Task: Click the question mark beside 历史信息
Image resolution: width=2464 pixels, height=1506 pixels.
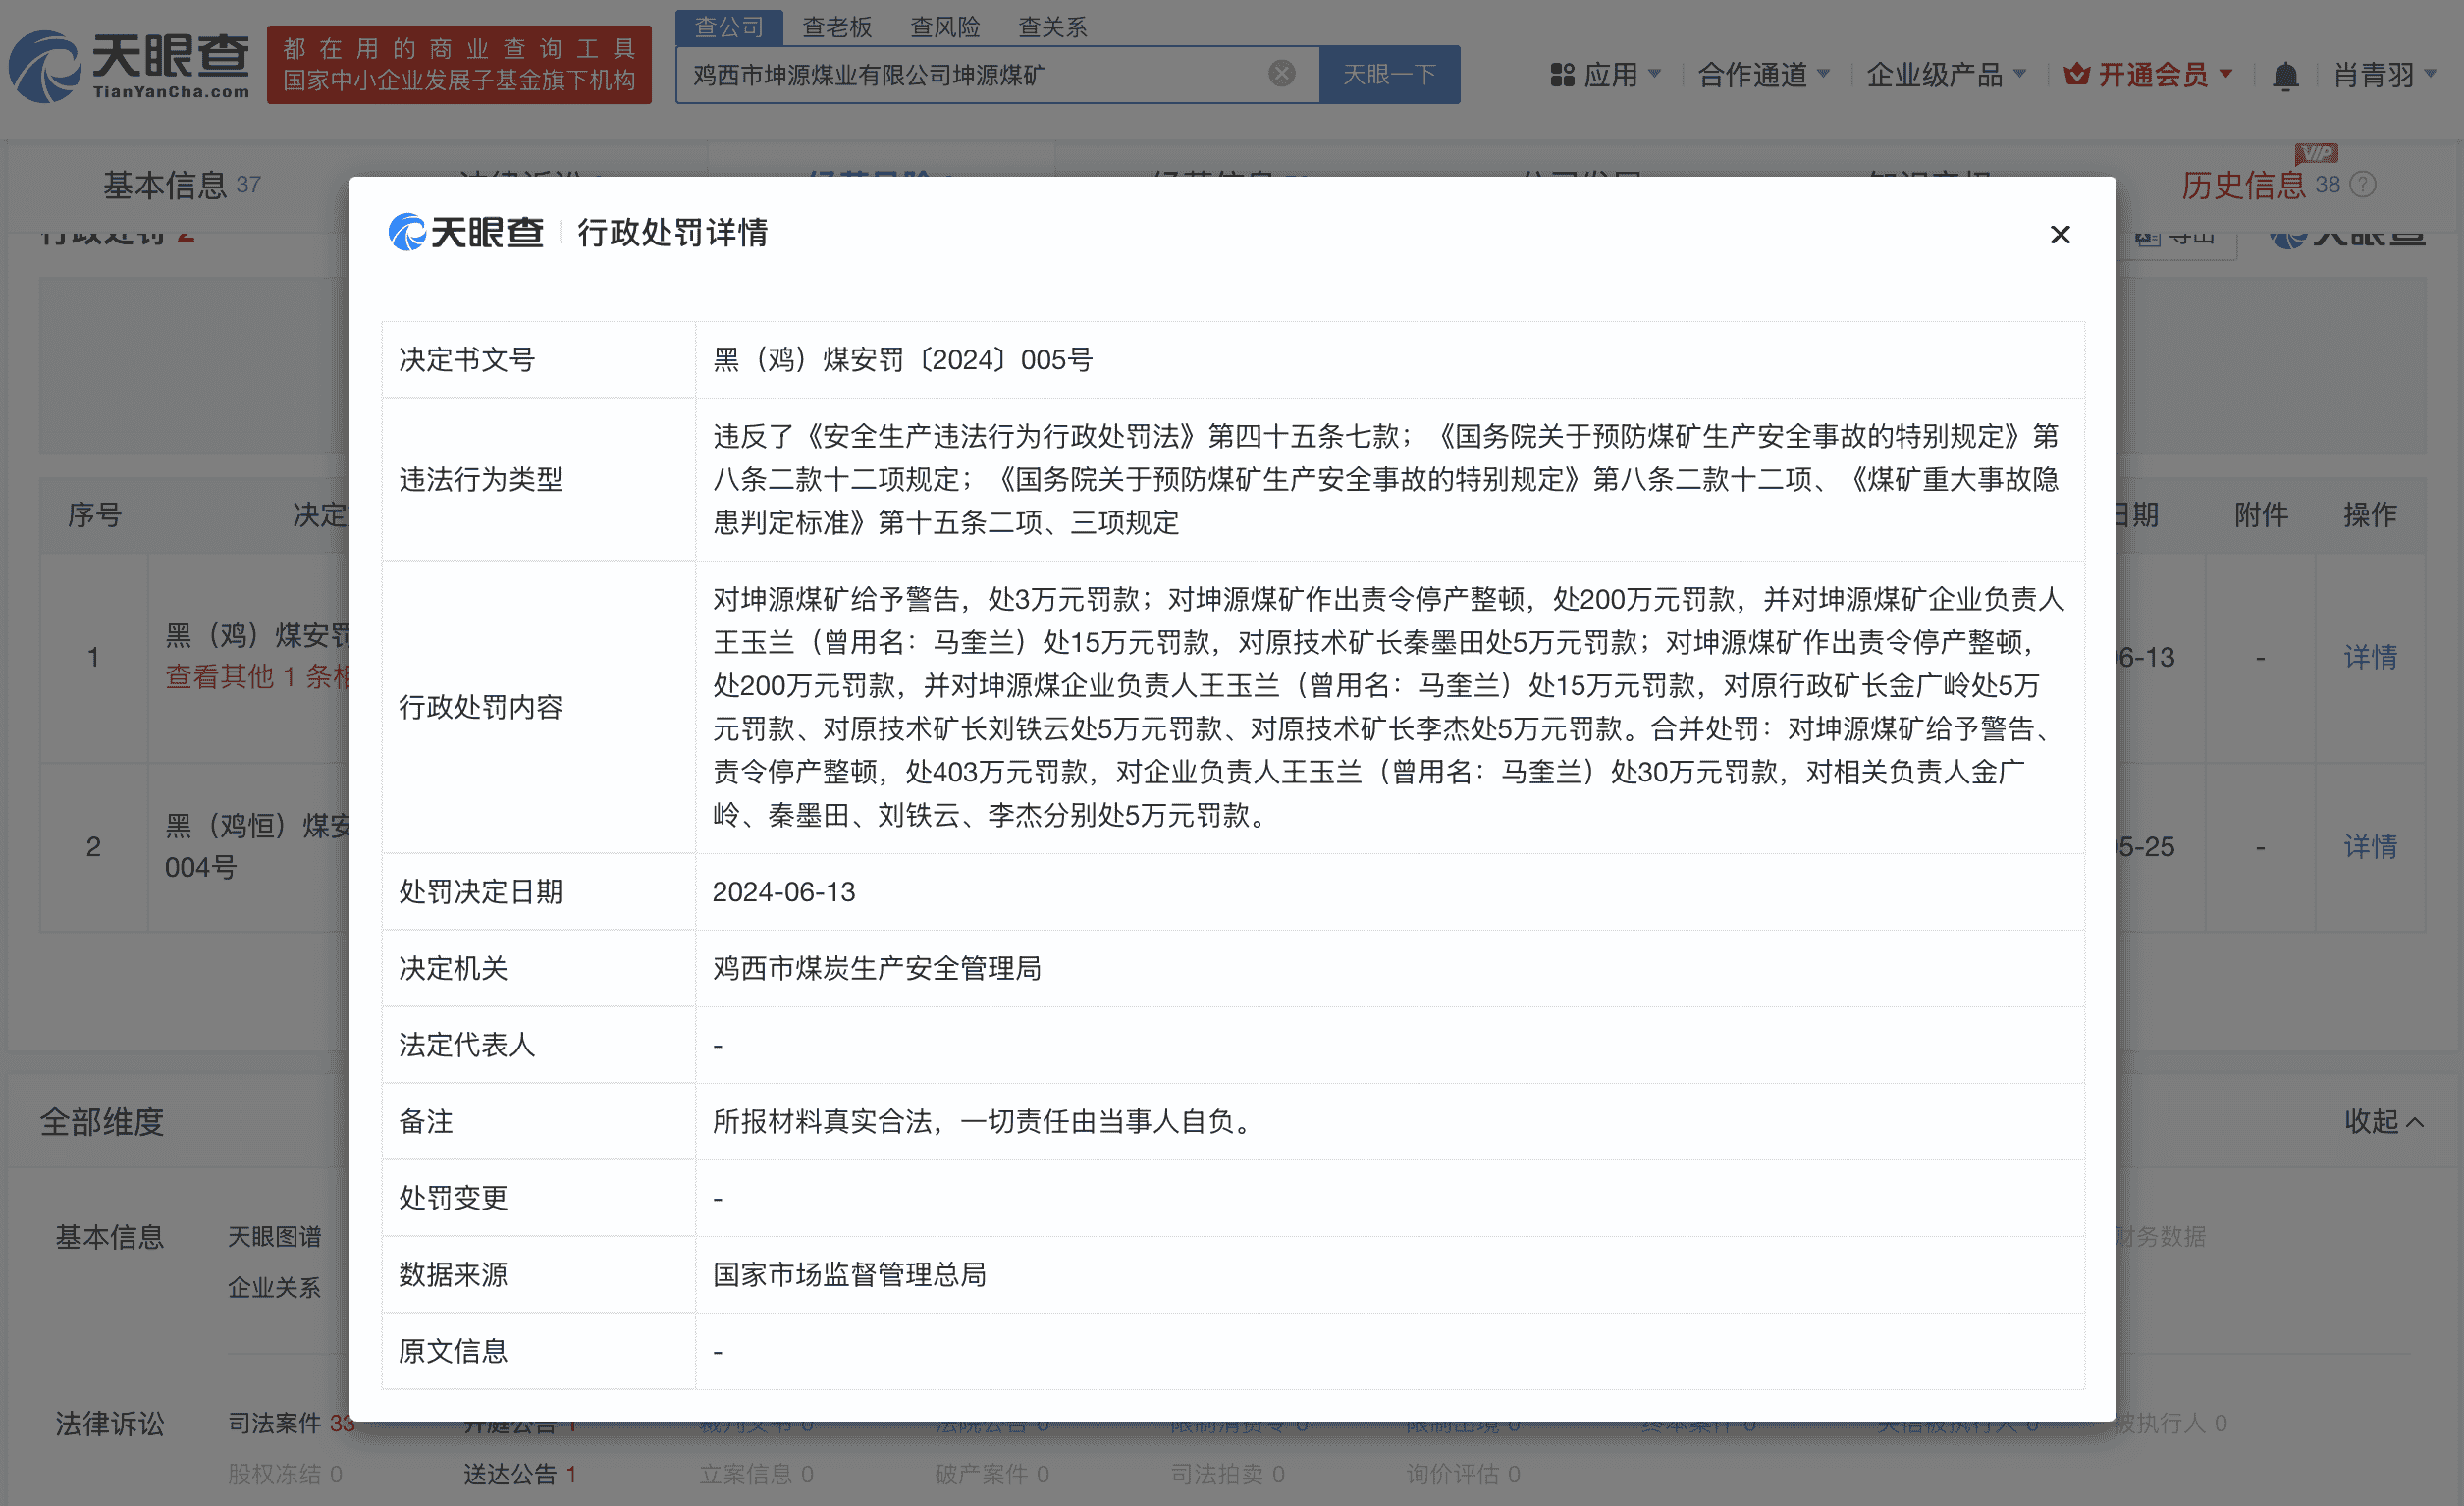Action: click(2364, 184)
